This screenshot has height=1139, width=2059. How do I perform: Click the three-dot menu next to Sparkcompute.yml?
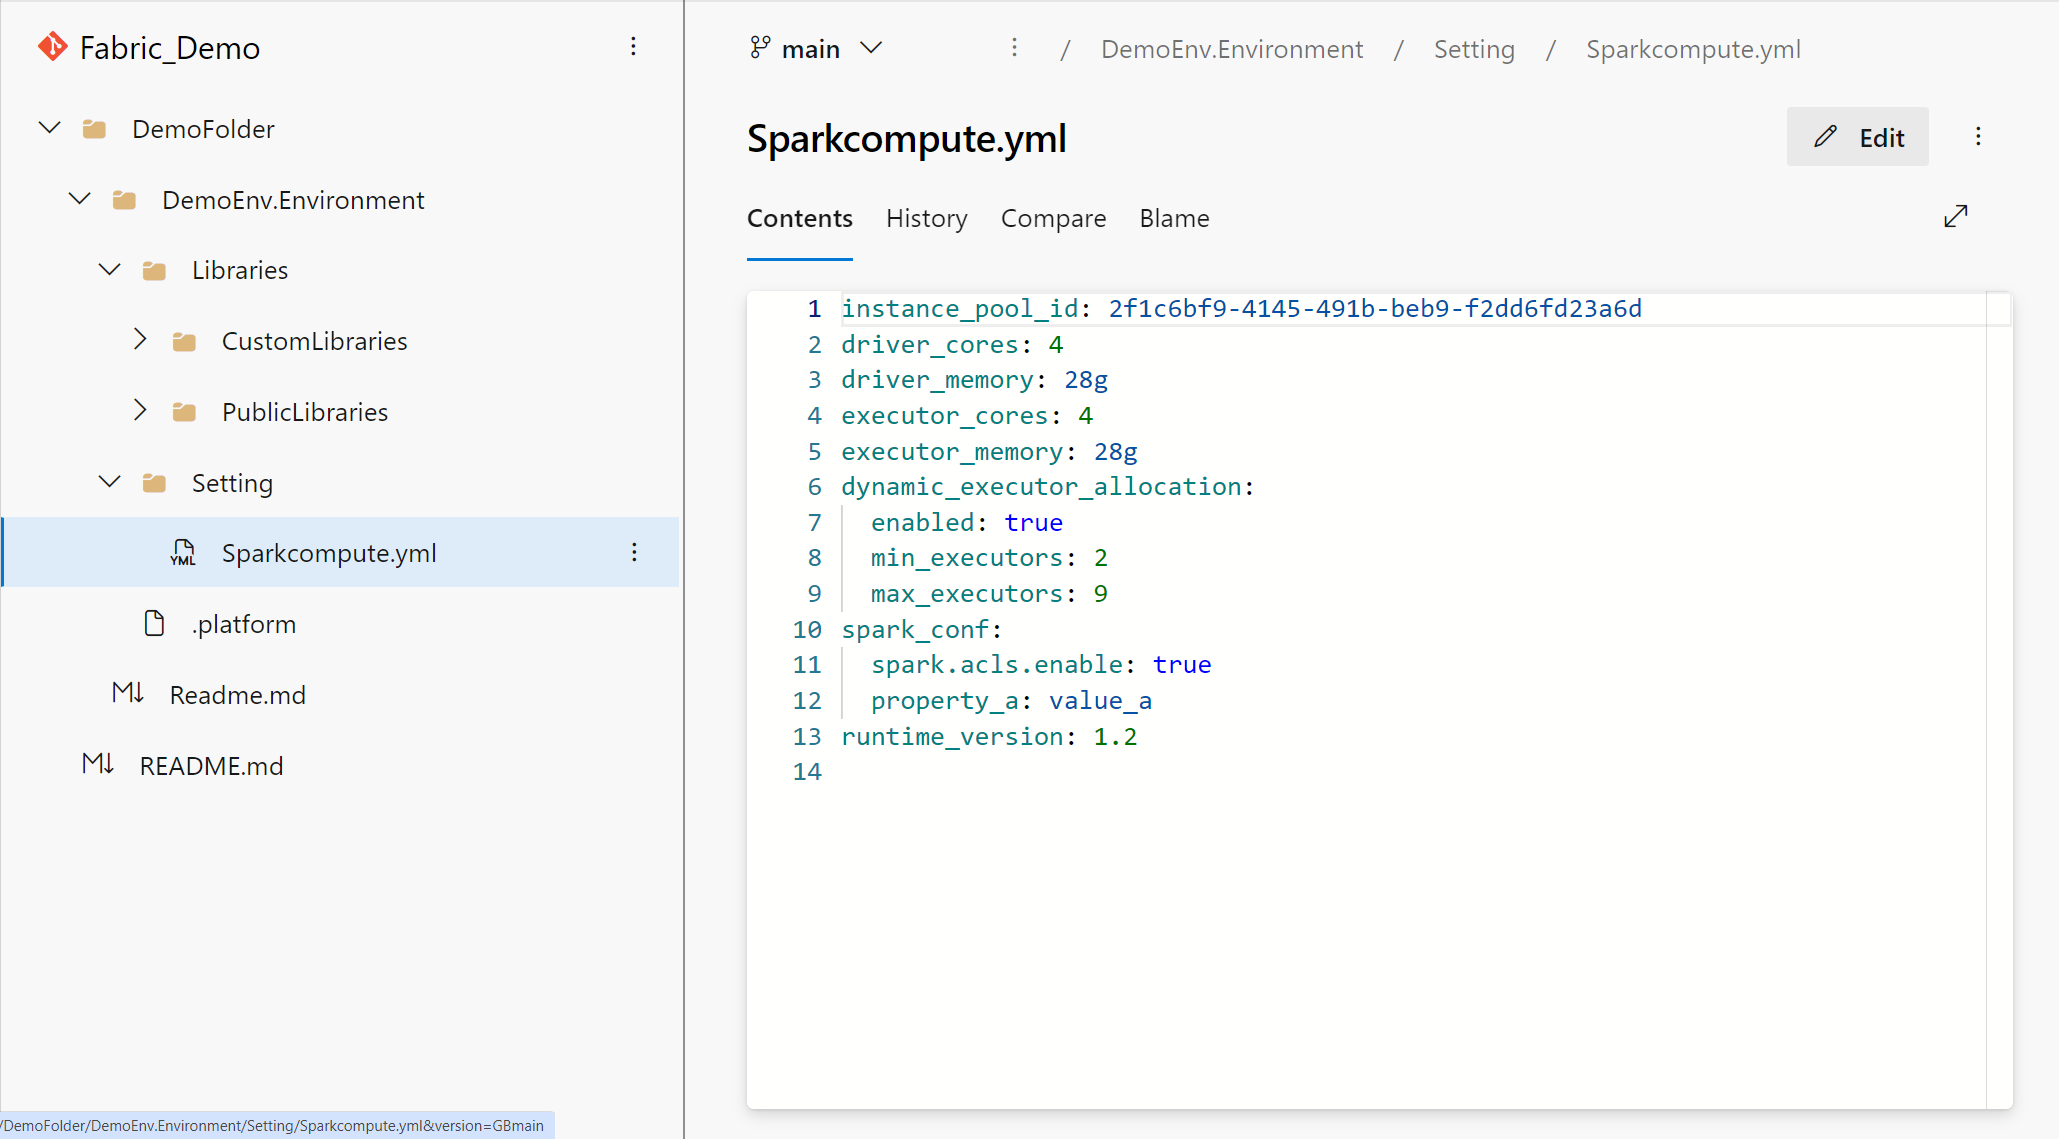click(634, 553)
